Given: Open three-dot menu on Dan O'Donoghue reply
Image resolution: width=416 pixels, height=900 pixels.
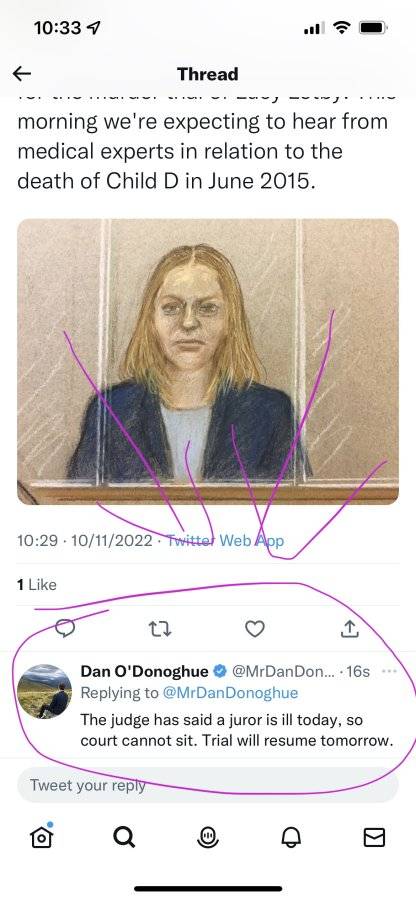Looking at the screenshot, I should coord(389,671).
